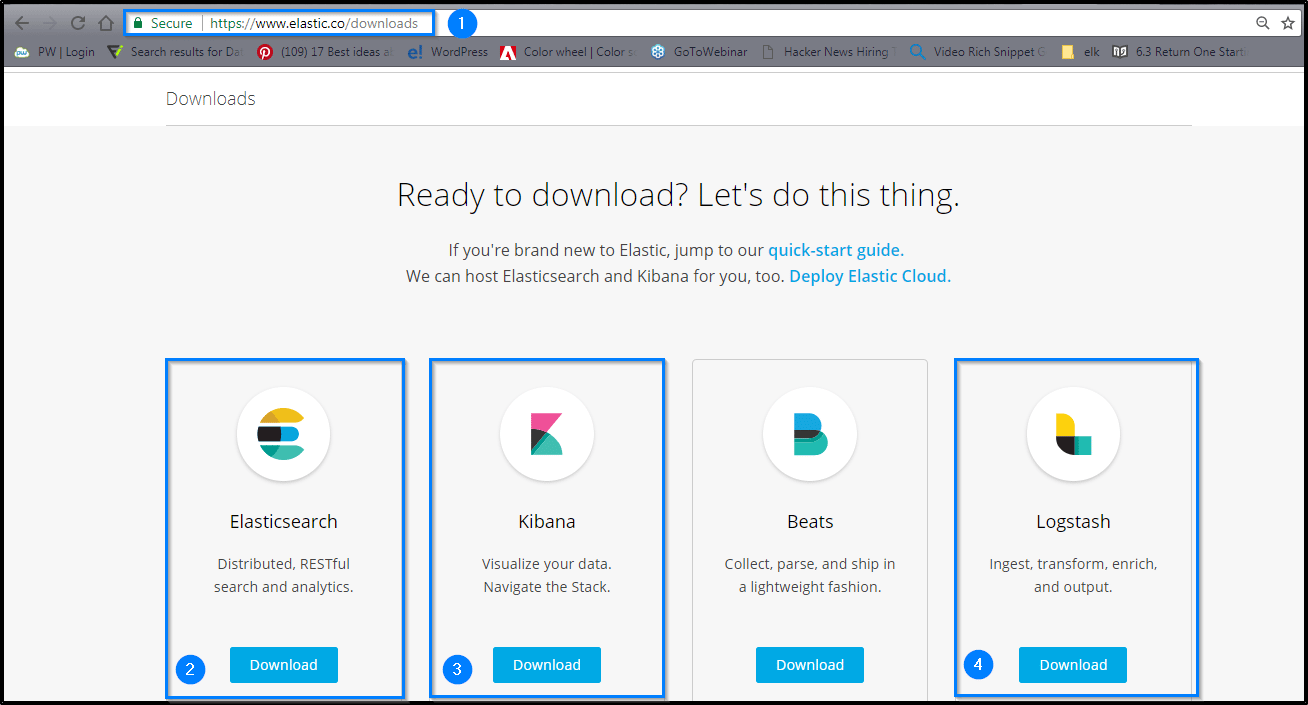Download Elasticsearch
Viewport: 1308px width, 705px height.
point(284,665)
